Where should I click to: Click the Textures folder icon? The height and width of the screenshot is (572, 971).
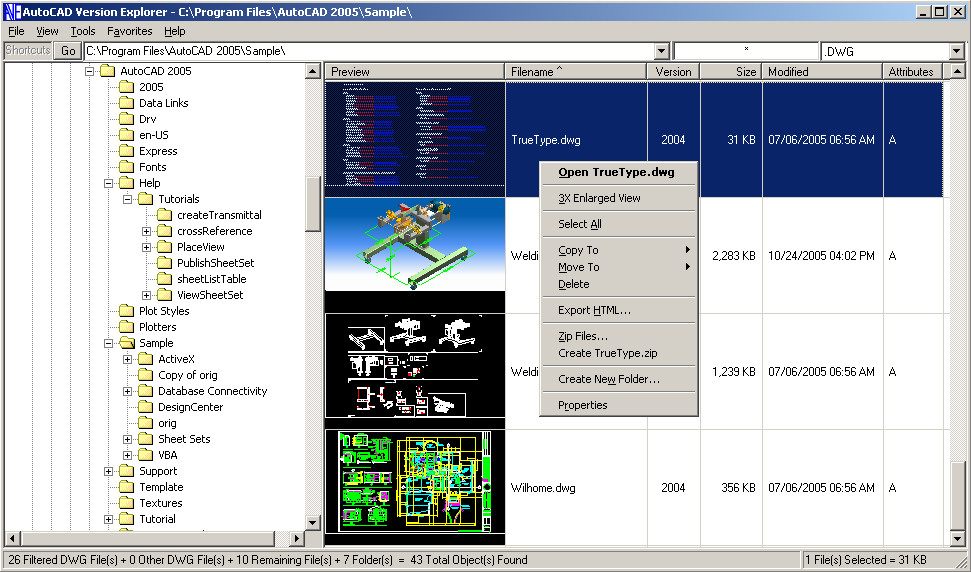(126, 503)
